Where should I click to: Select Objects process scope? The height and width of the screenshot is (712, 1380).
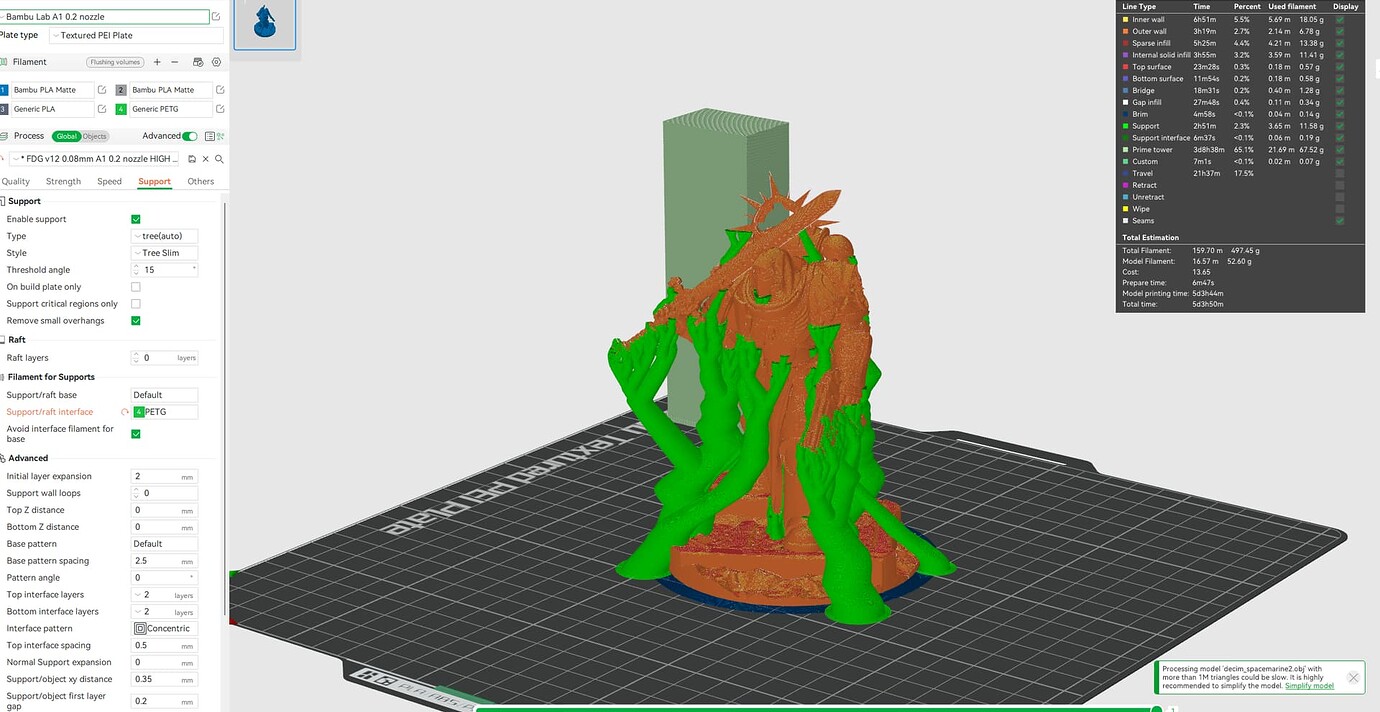95,136
